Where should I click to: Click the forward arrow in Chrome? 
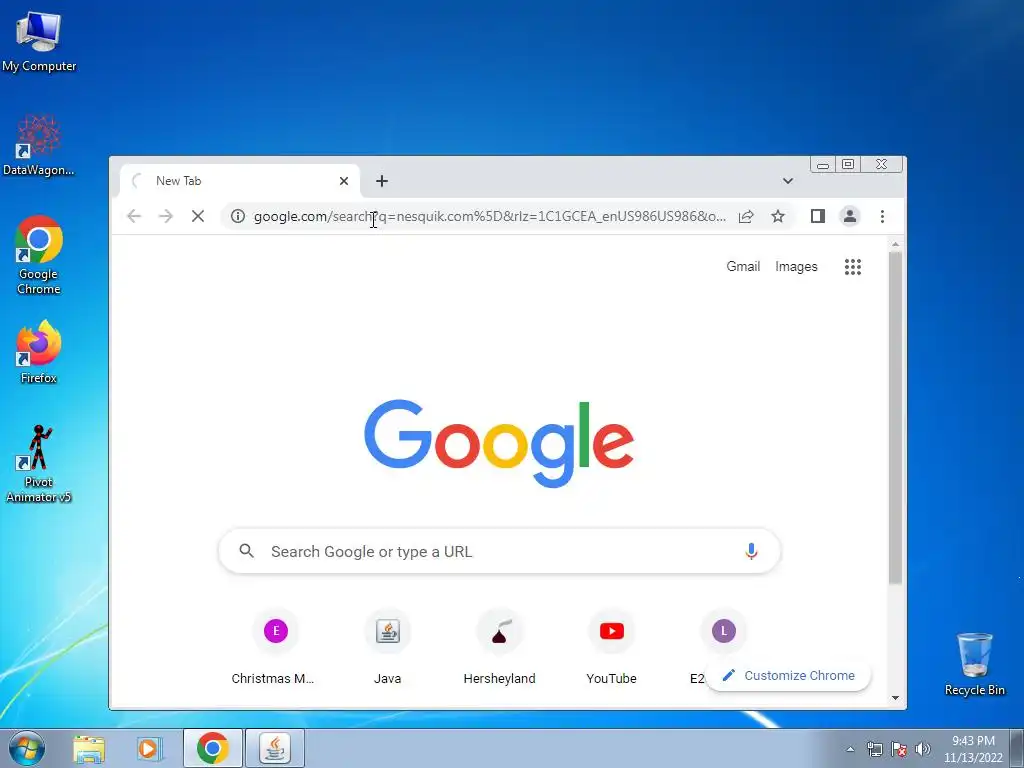pyautogui.click(x=166, y=216)
